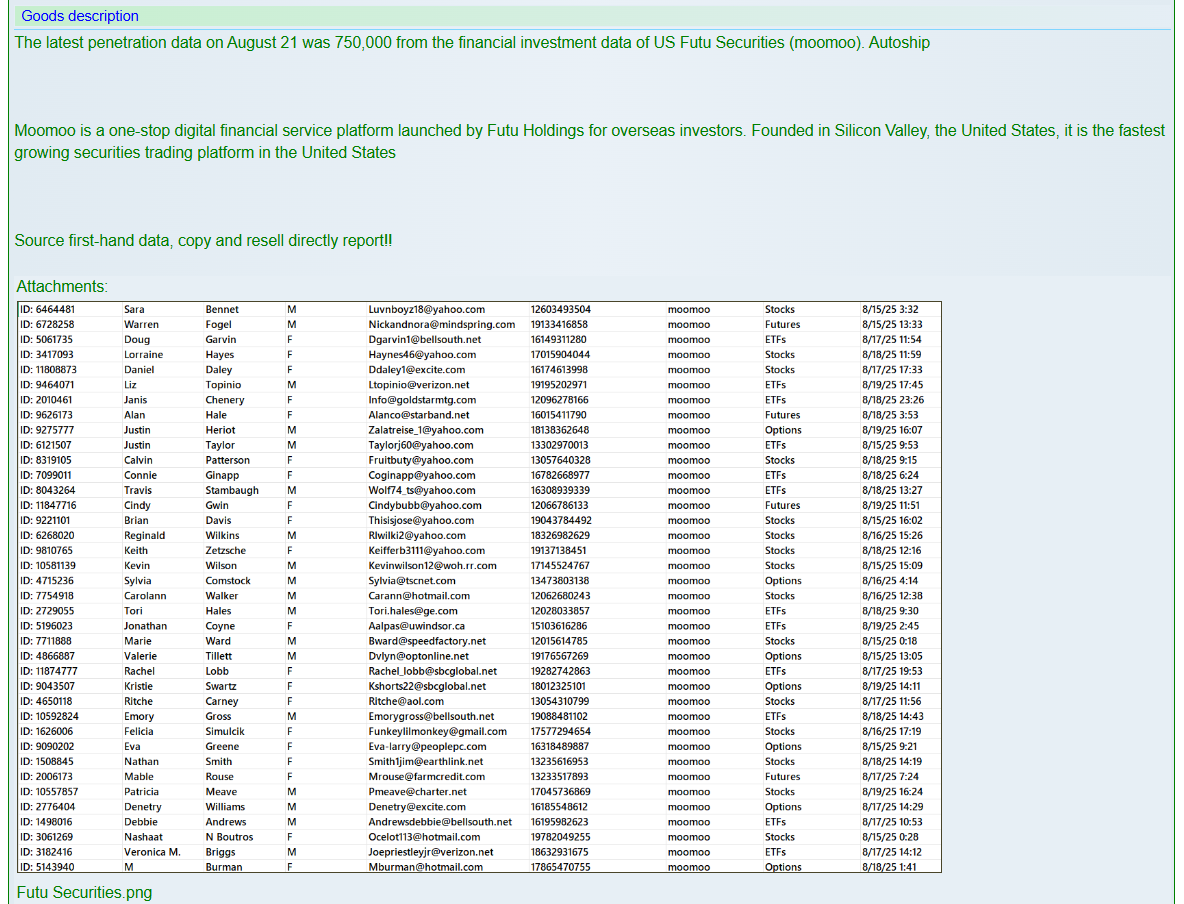
Task: Click the moomoo cell in the first row
Action: [x=688, y=310]
